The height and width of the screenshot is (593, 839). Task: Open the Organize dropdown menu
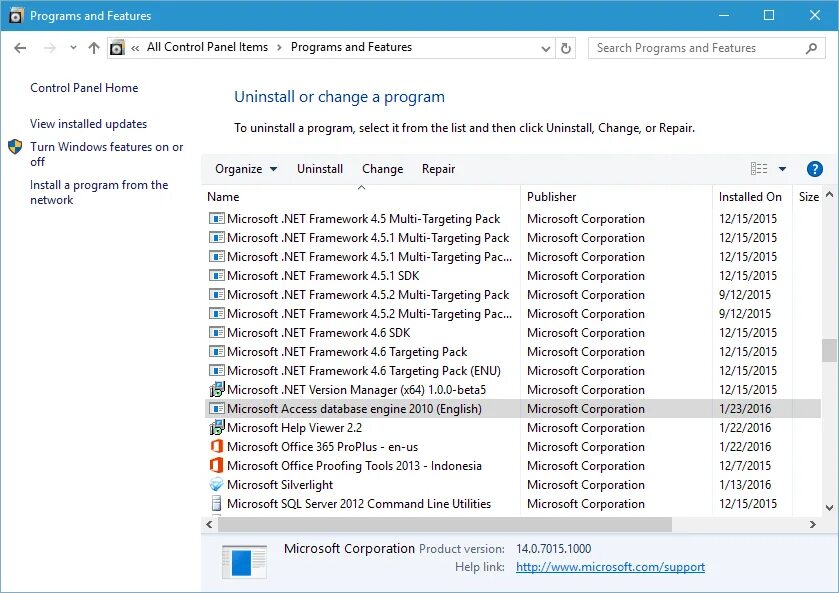coord(246,169)
